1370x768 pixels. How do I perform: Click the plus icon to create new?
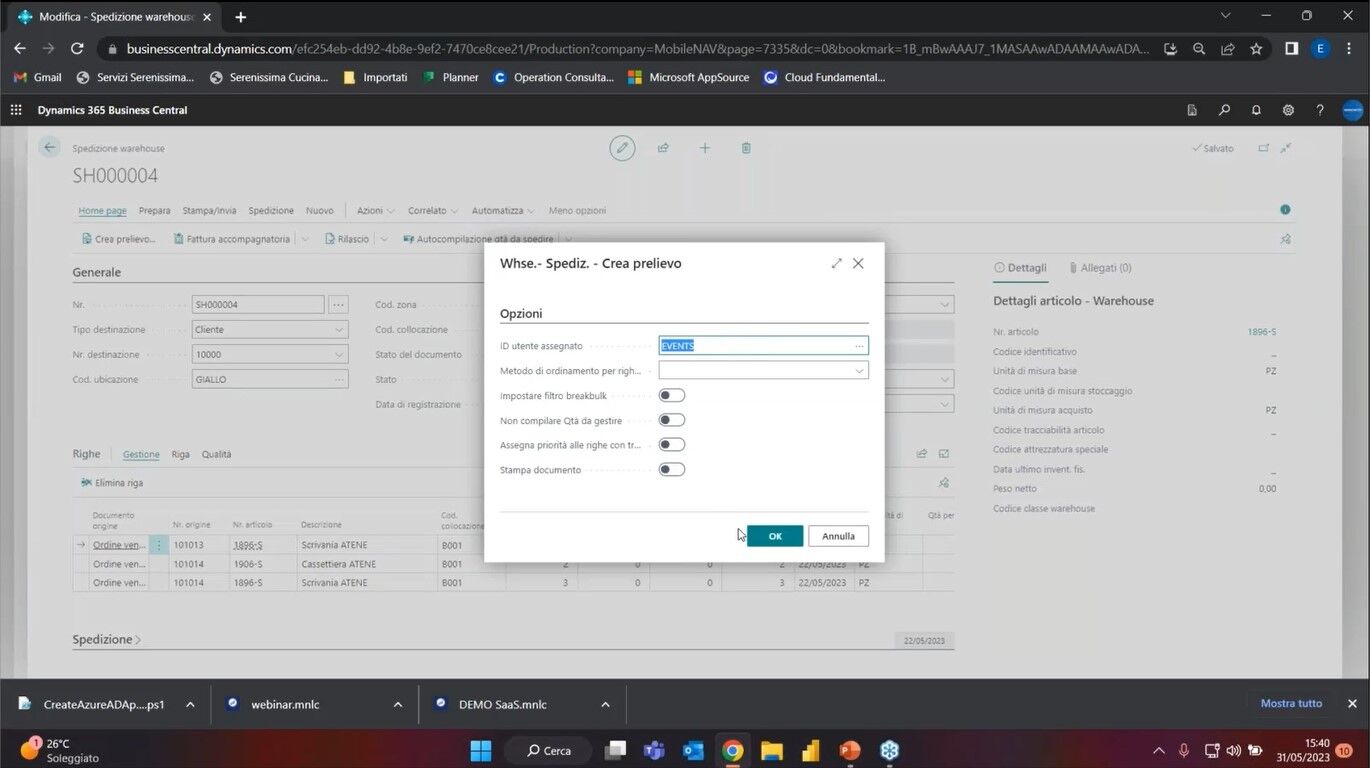(705, 148)
